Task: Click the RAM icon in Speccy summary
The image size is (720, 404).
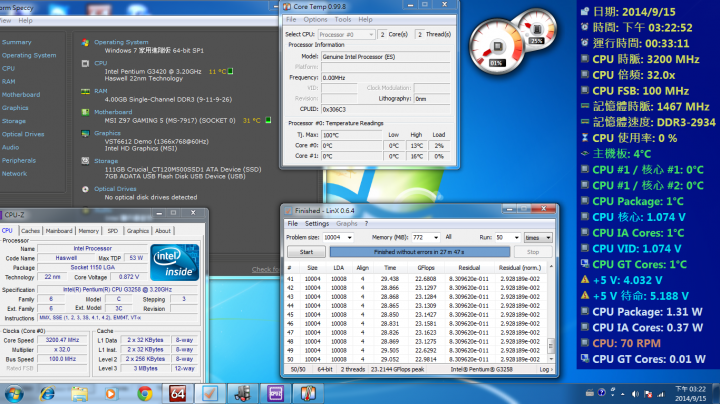Action: (85, 91)
